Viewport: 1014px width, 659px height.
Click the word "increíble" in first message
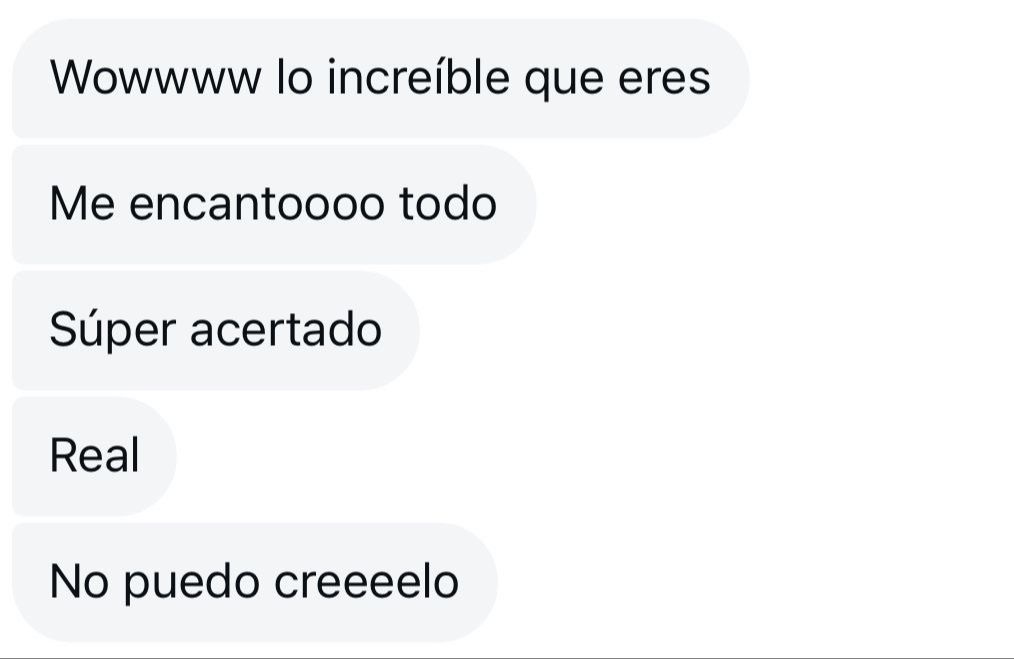click(418, 78)
